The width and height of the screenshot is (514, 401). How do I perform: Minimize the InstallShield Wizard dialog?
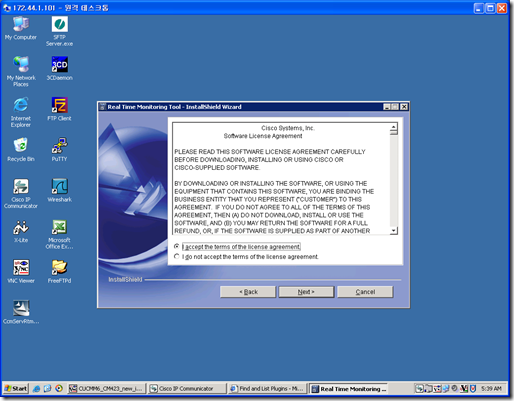(387, 107)
